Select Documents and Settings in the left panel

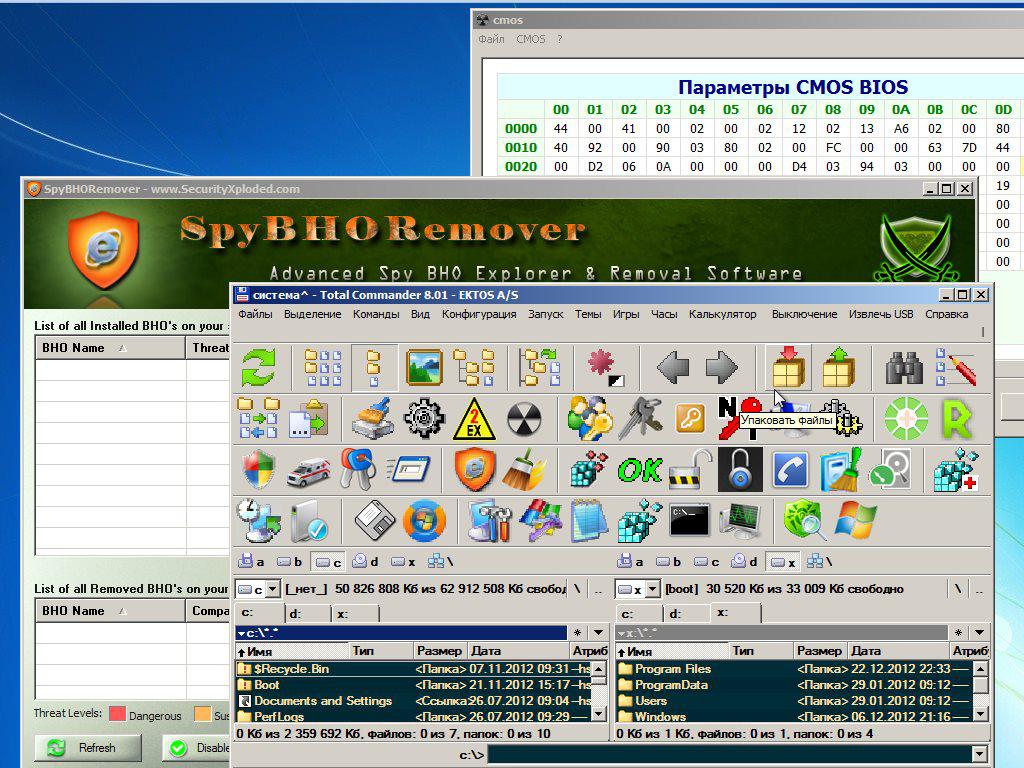tap(413, 701)
